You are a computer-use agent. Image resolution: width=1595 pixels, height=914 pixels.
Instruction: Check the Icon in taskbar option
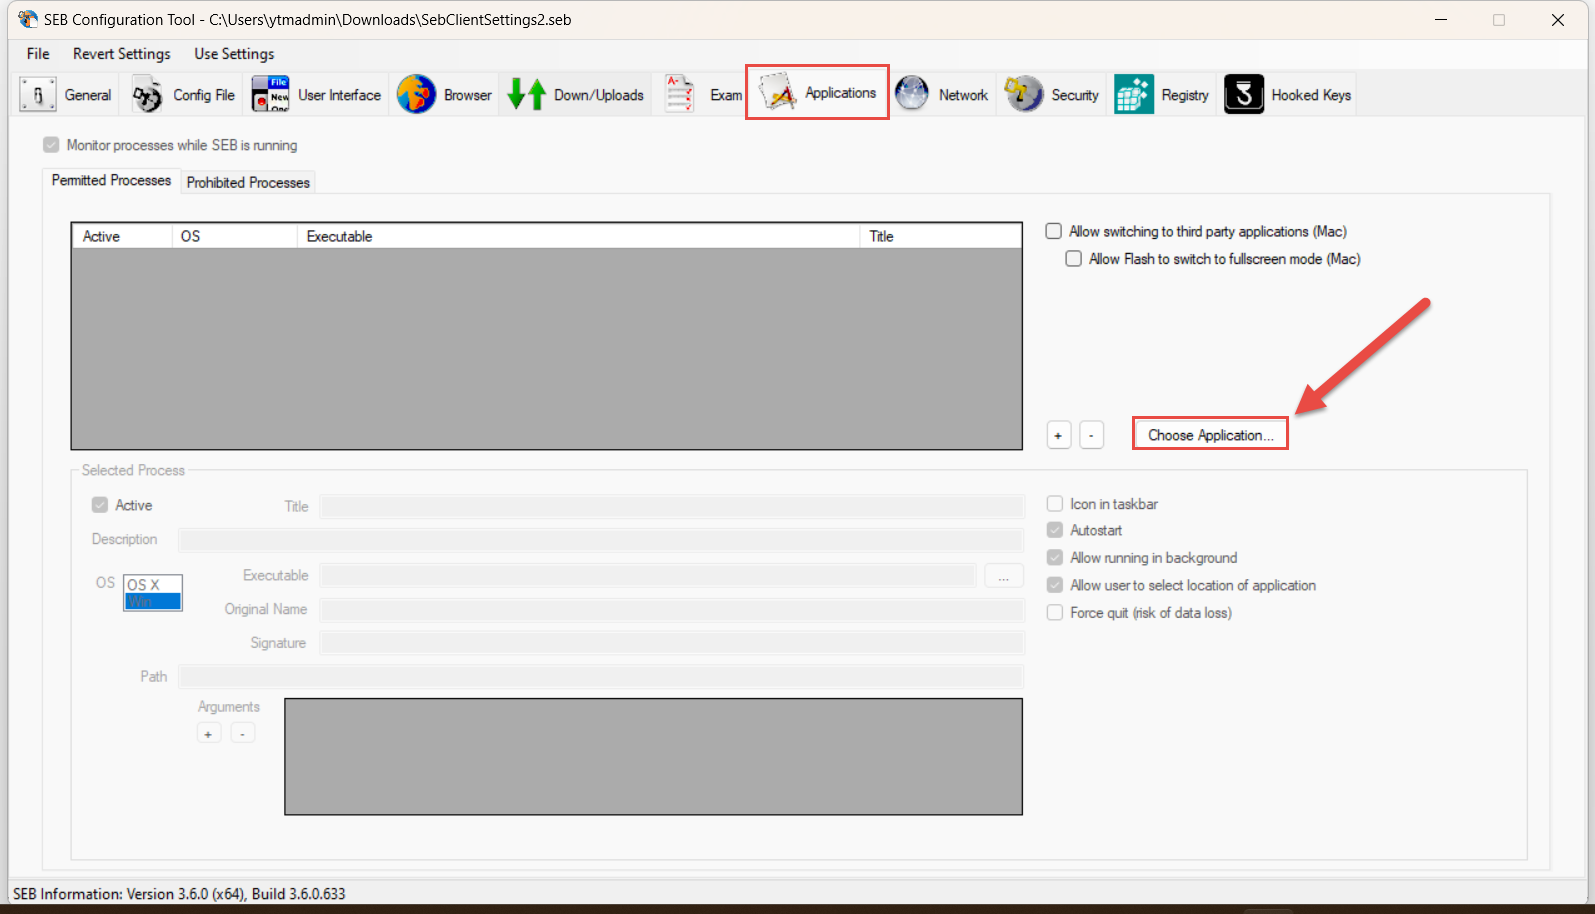1055,504
